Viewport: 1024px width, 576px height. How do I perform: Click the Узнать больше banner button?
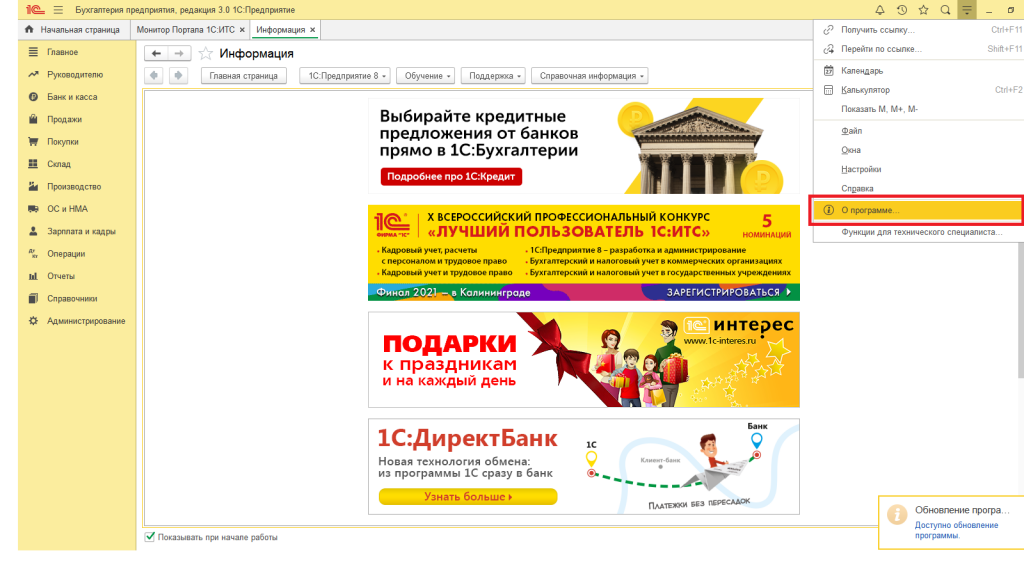[x=467, y=496]
